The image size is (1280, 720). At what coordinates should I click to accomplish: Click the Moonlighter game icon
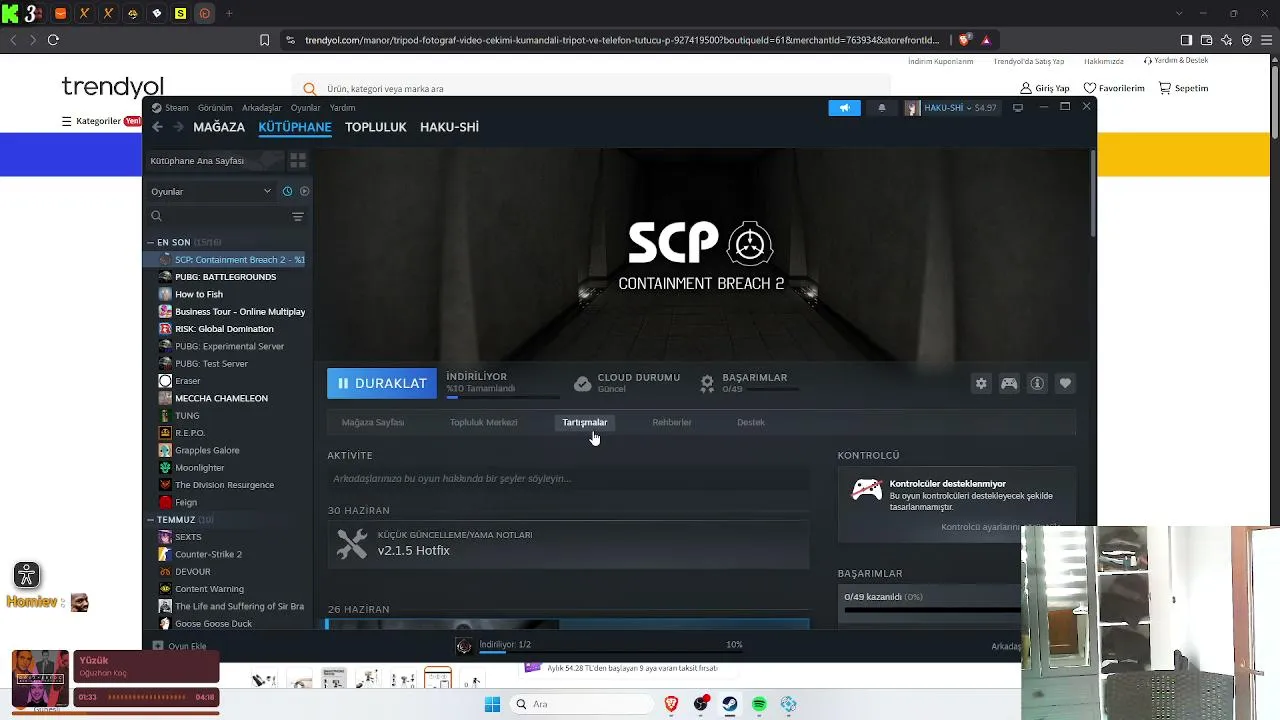point(165,468)
